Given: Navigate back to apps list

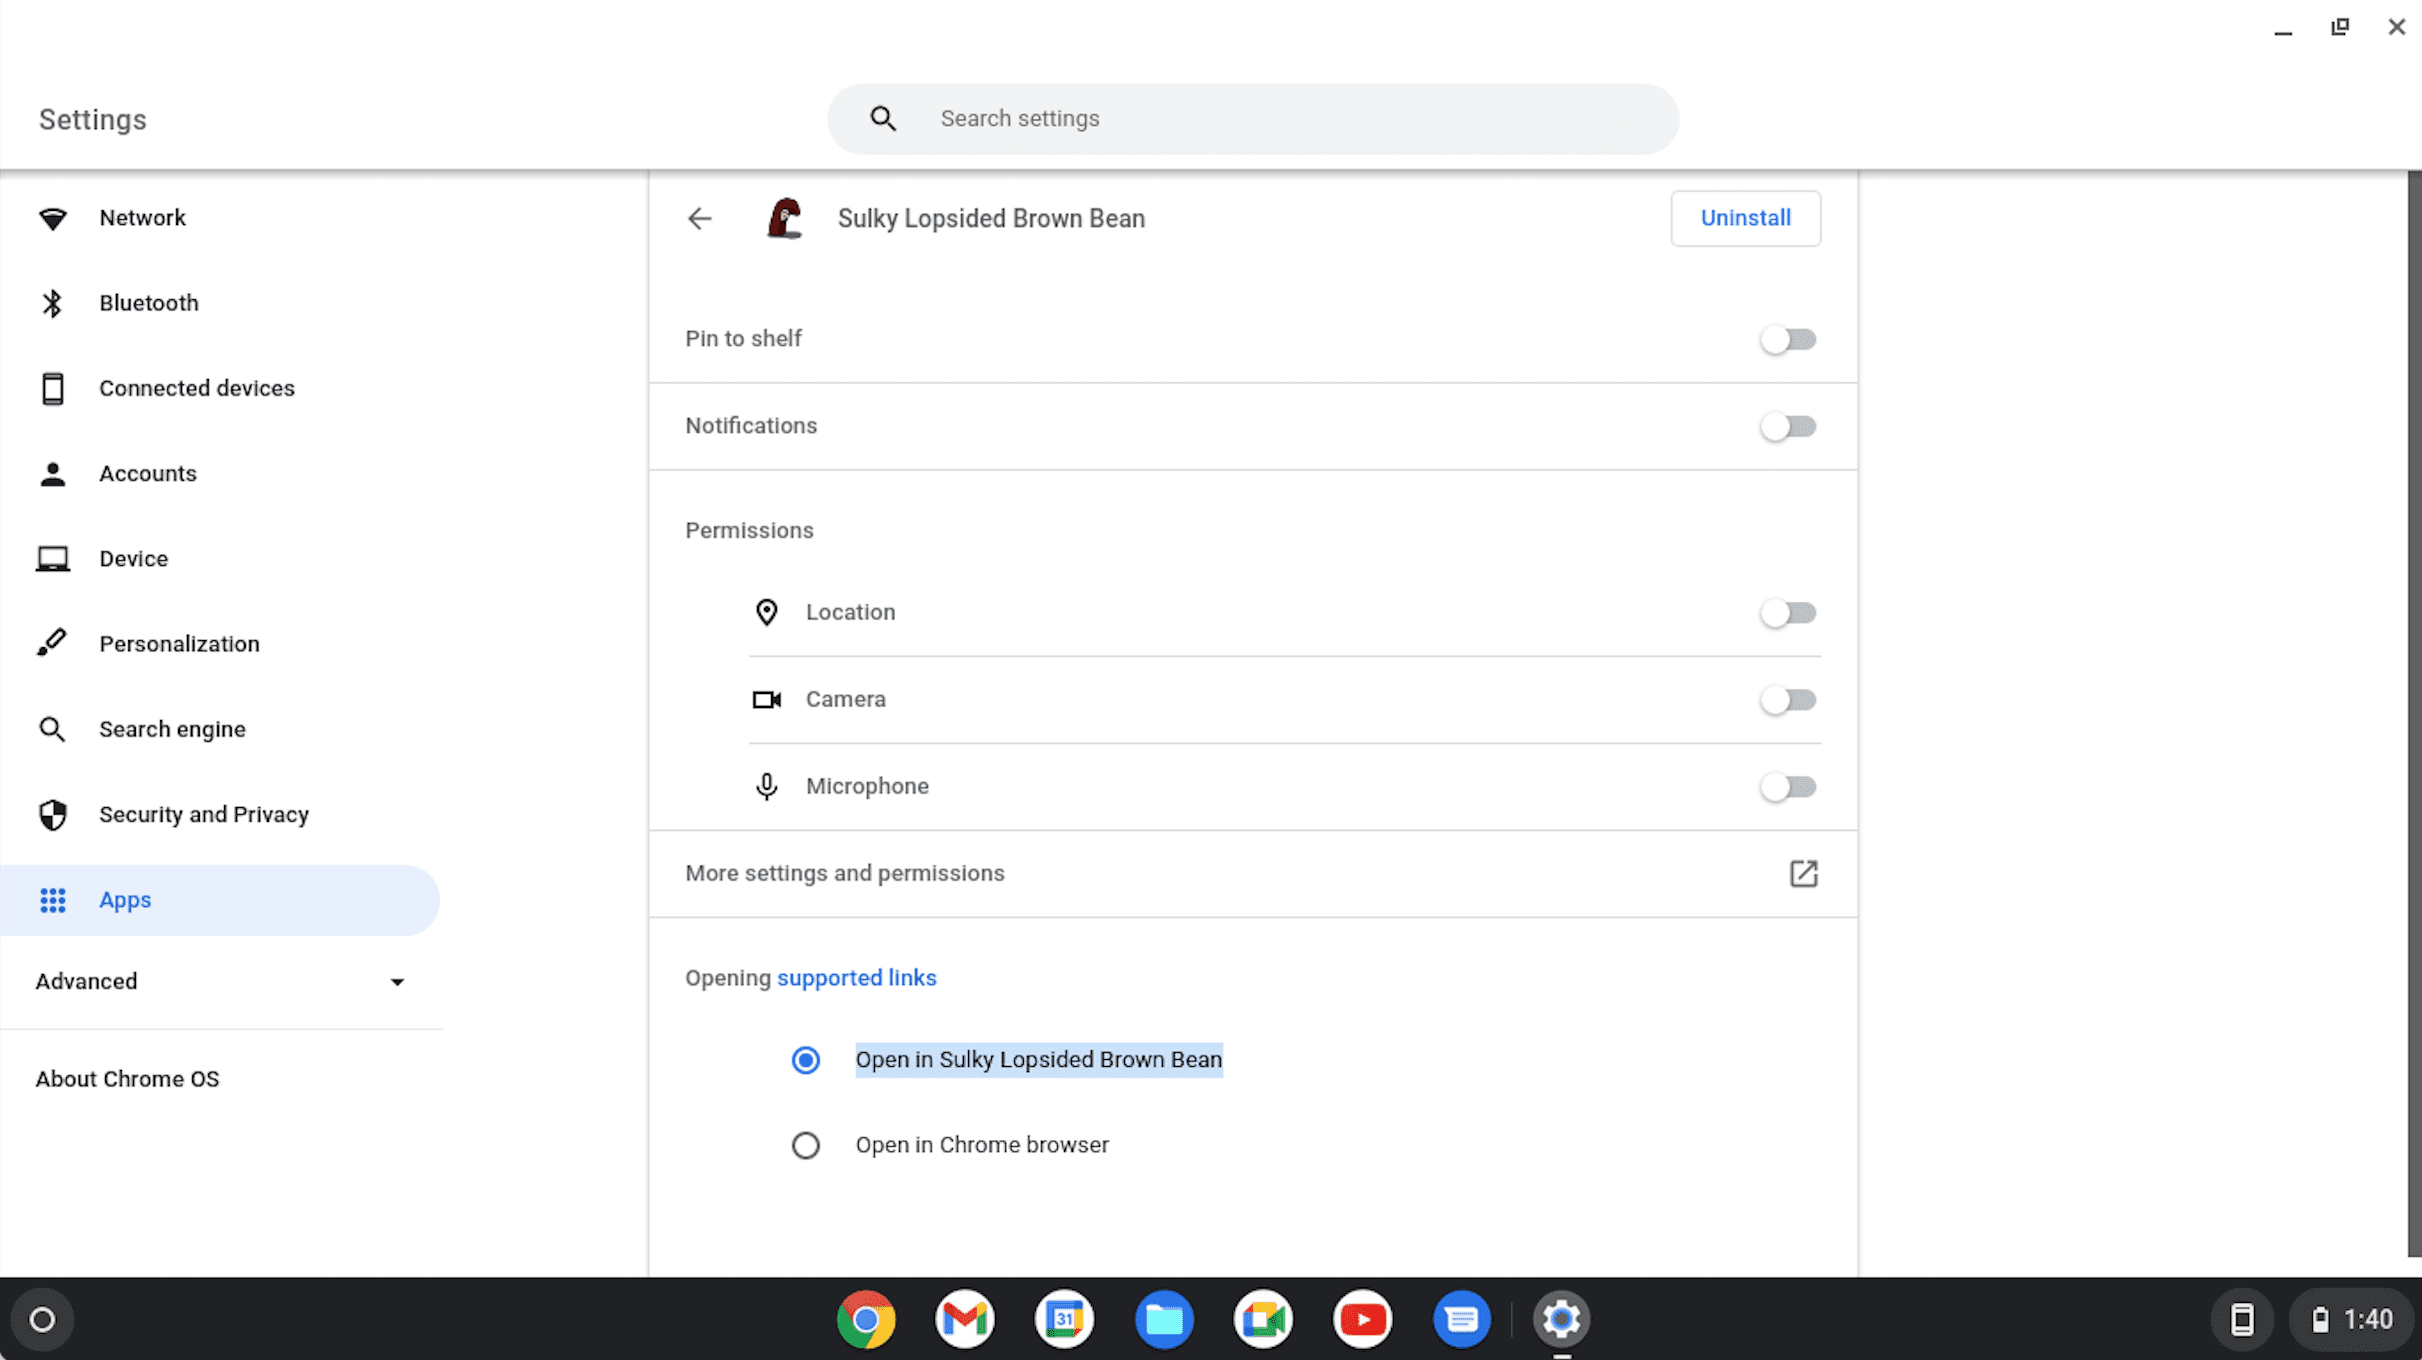Looking at the screenshot, I should [699, 218].
